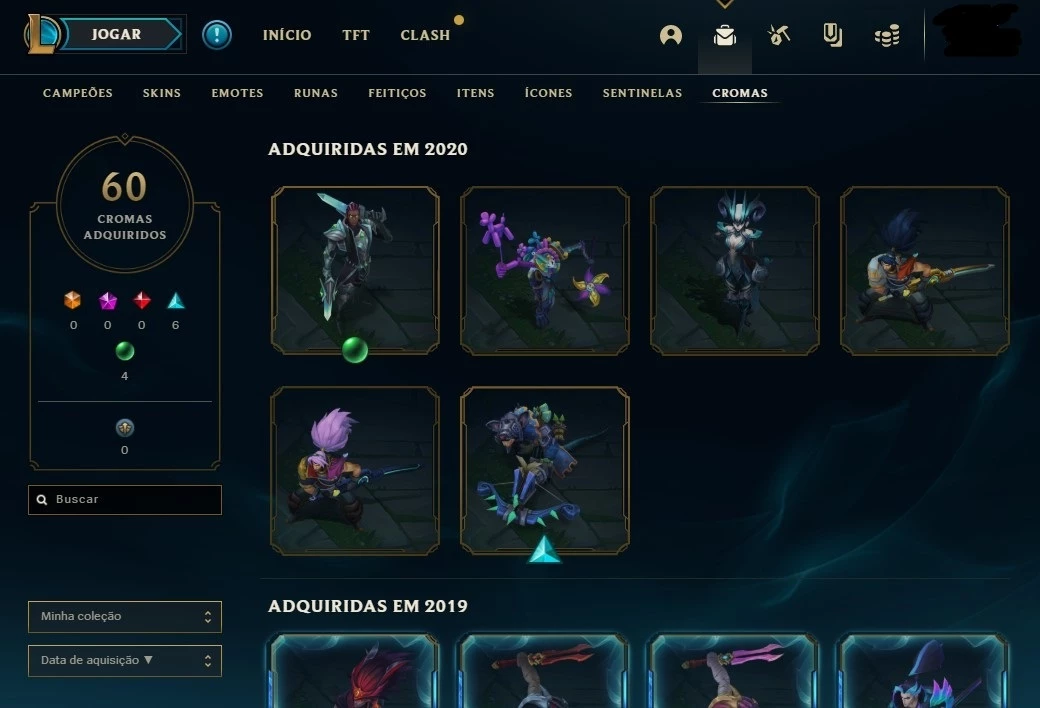Expand the Minha coleção dropdown

[125, 616]
